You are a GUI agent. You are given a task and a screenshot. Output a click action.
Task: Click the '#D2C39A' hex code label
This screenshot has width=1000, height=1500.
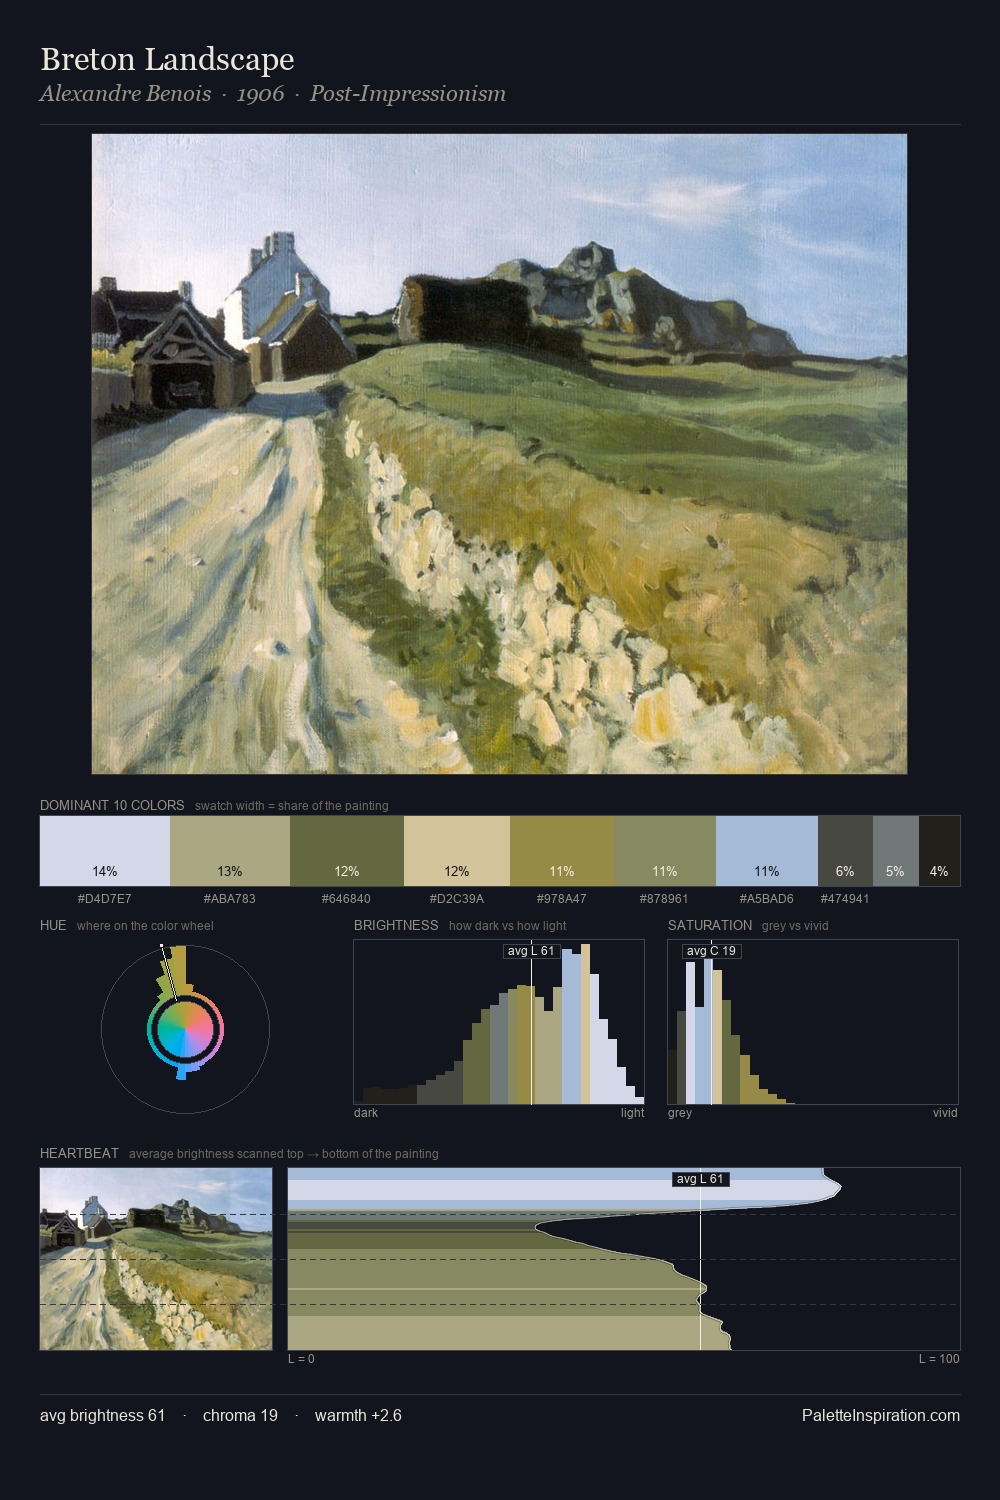(x=457, y=898)
